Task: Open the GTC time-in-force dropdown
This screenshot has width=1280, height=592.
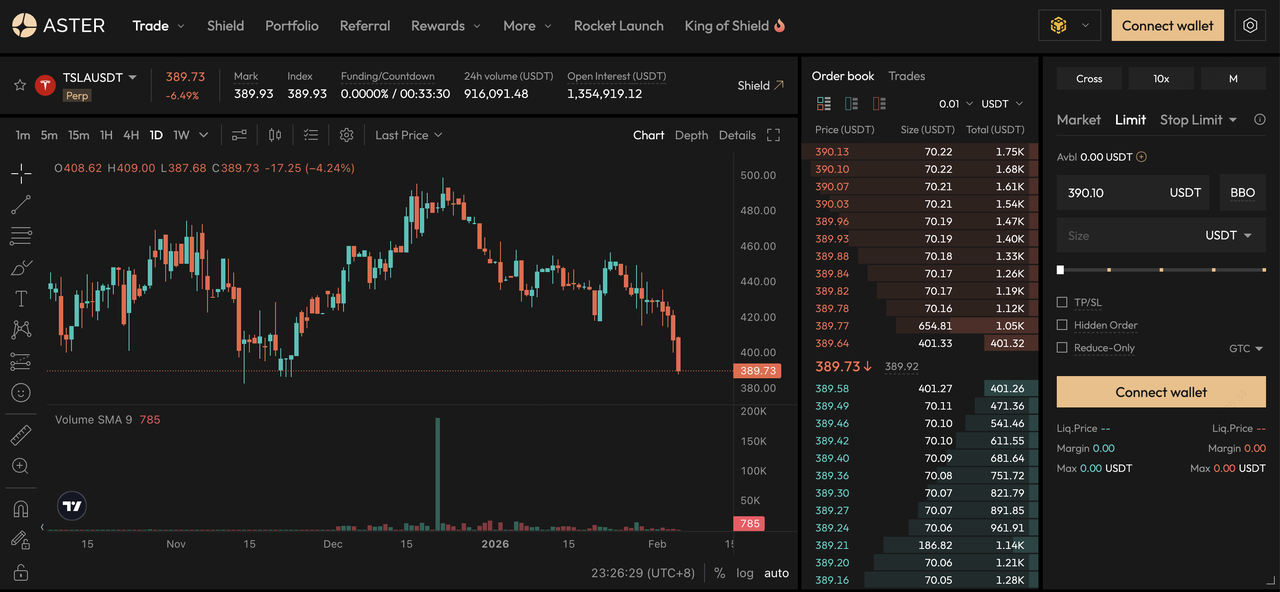Action: click(1246, 349)
